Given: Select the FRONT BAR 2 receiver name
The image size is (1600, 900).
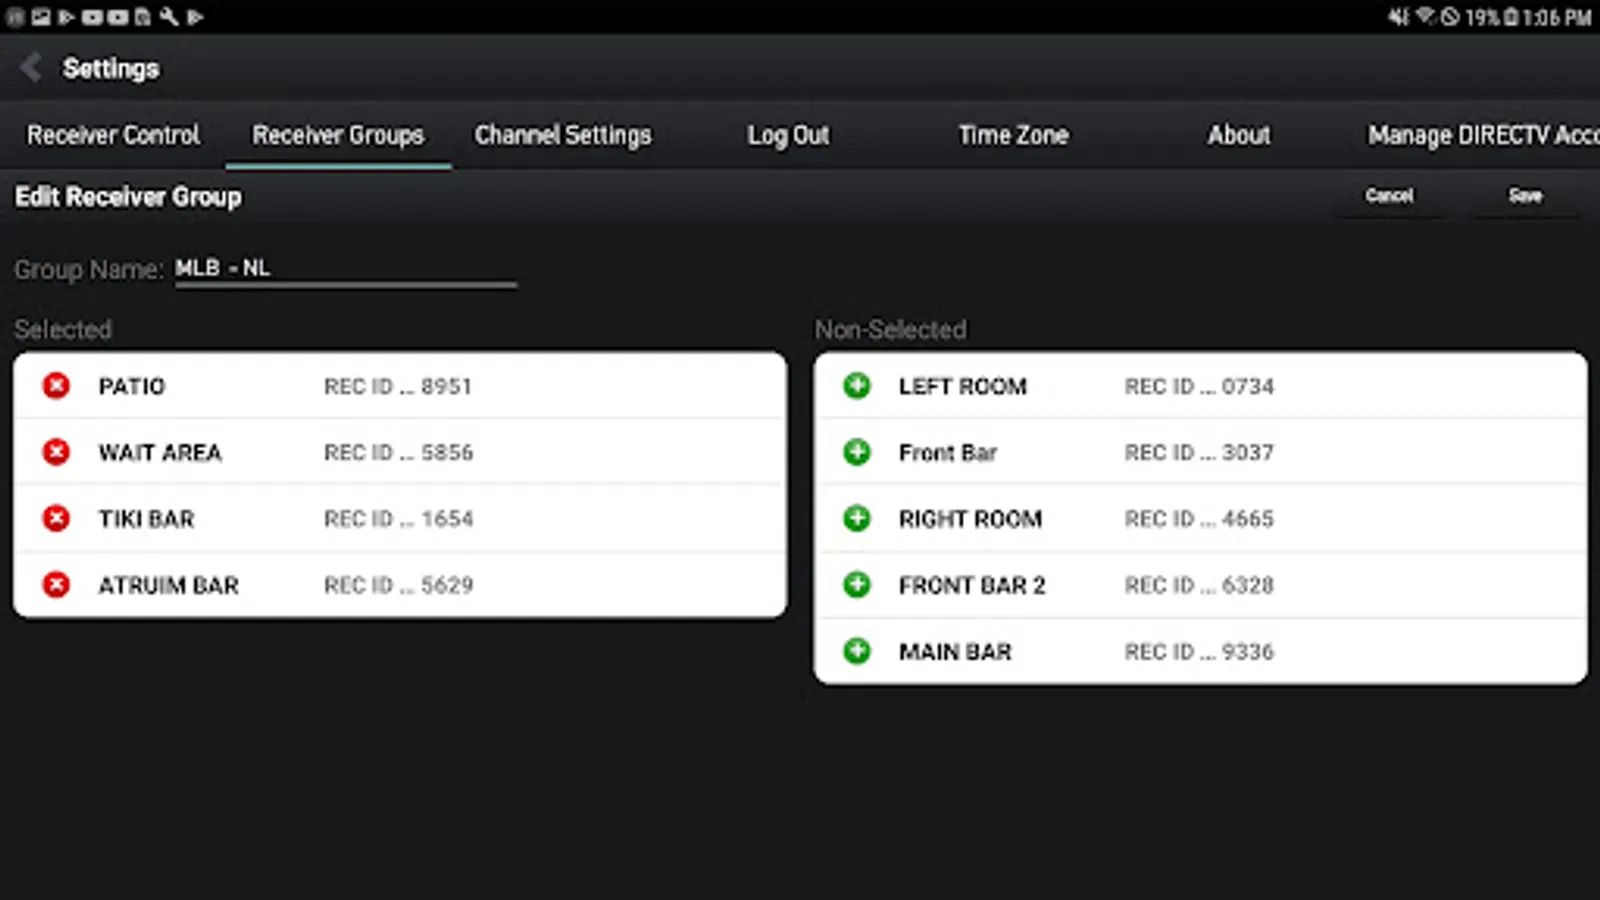Looking at the screenshot, I should (972, 585).
